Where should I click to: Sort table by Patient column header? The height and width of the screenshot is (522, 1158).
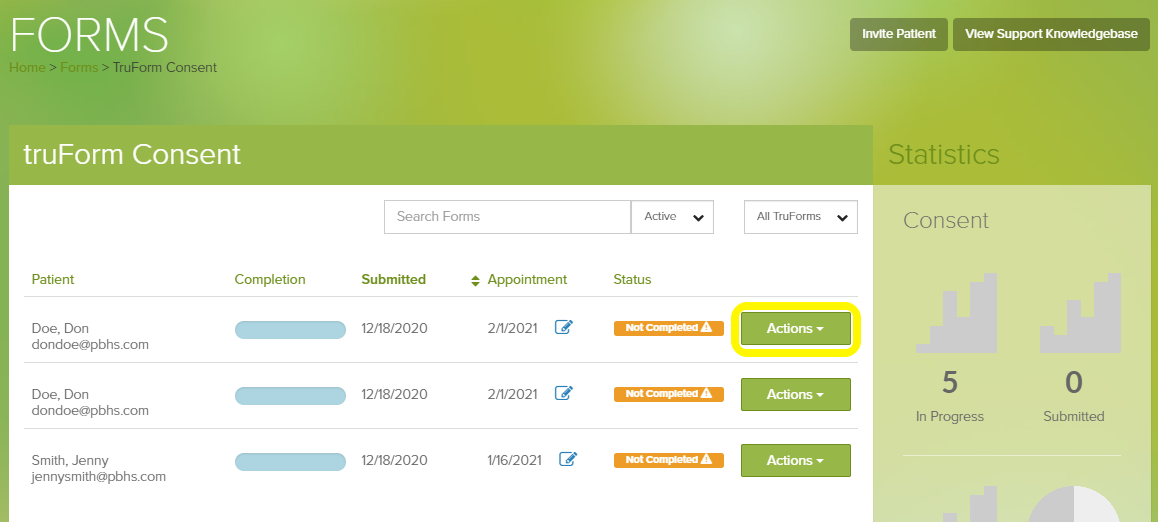coord(53,280)
